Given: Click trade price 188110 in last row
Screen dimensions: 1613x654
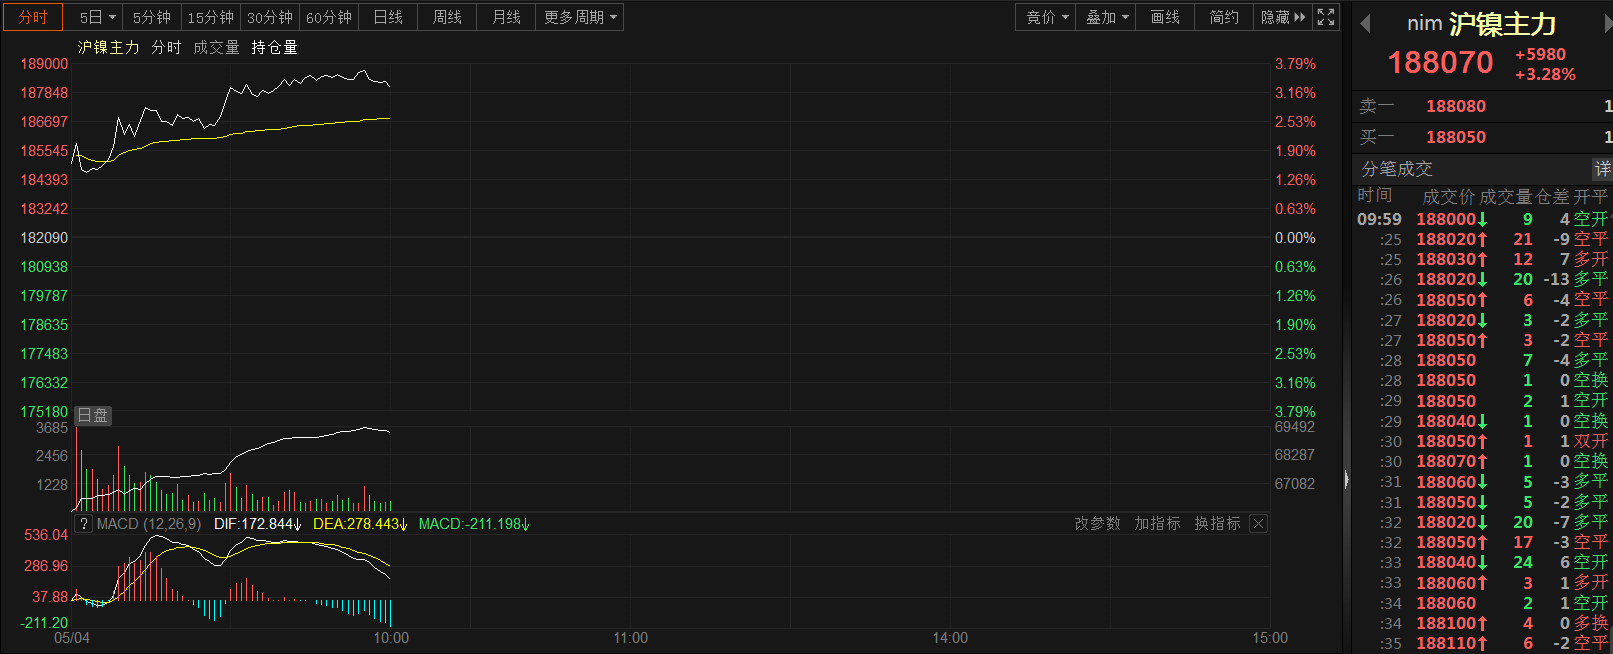Looking at the screenshot, I should pyautogui.click(x=1446, y=644).
